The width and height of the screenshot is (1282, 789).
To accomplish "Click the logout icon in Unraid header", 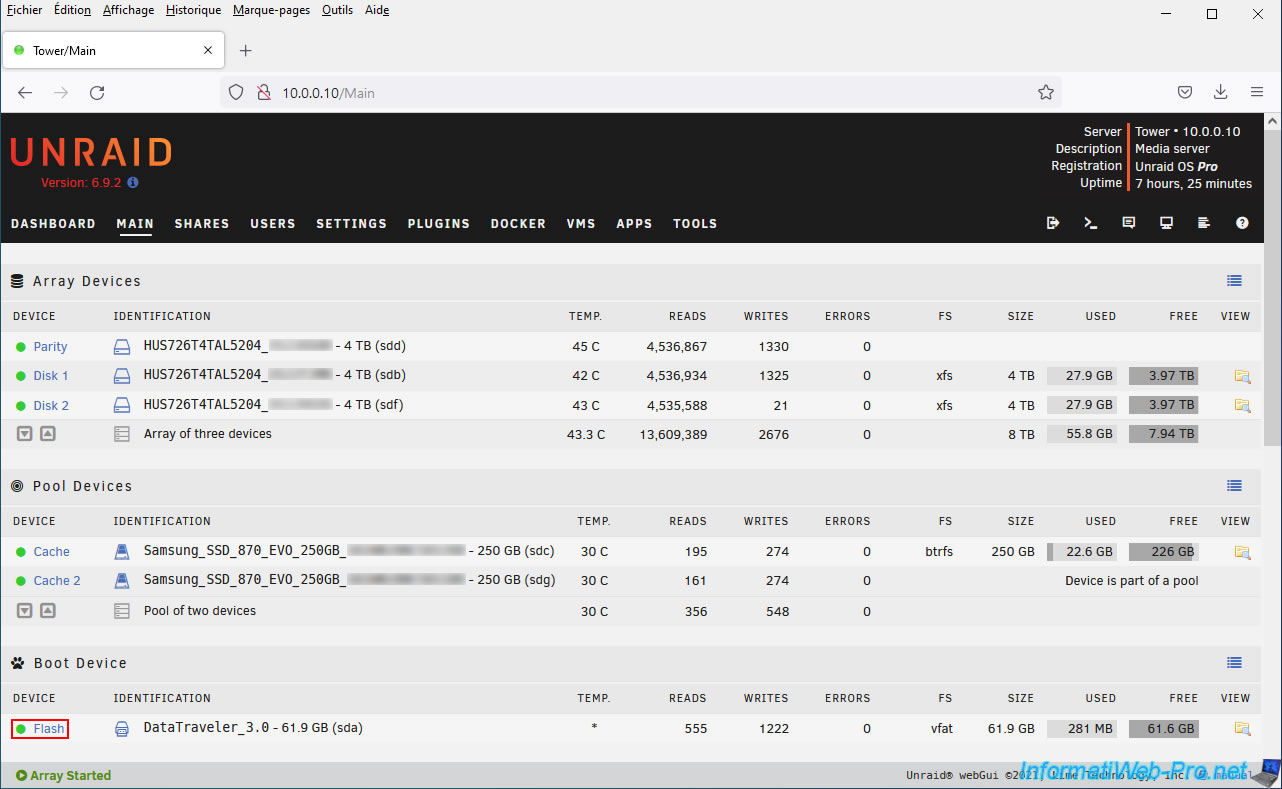I will tap(1053, 223).
